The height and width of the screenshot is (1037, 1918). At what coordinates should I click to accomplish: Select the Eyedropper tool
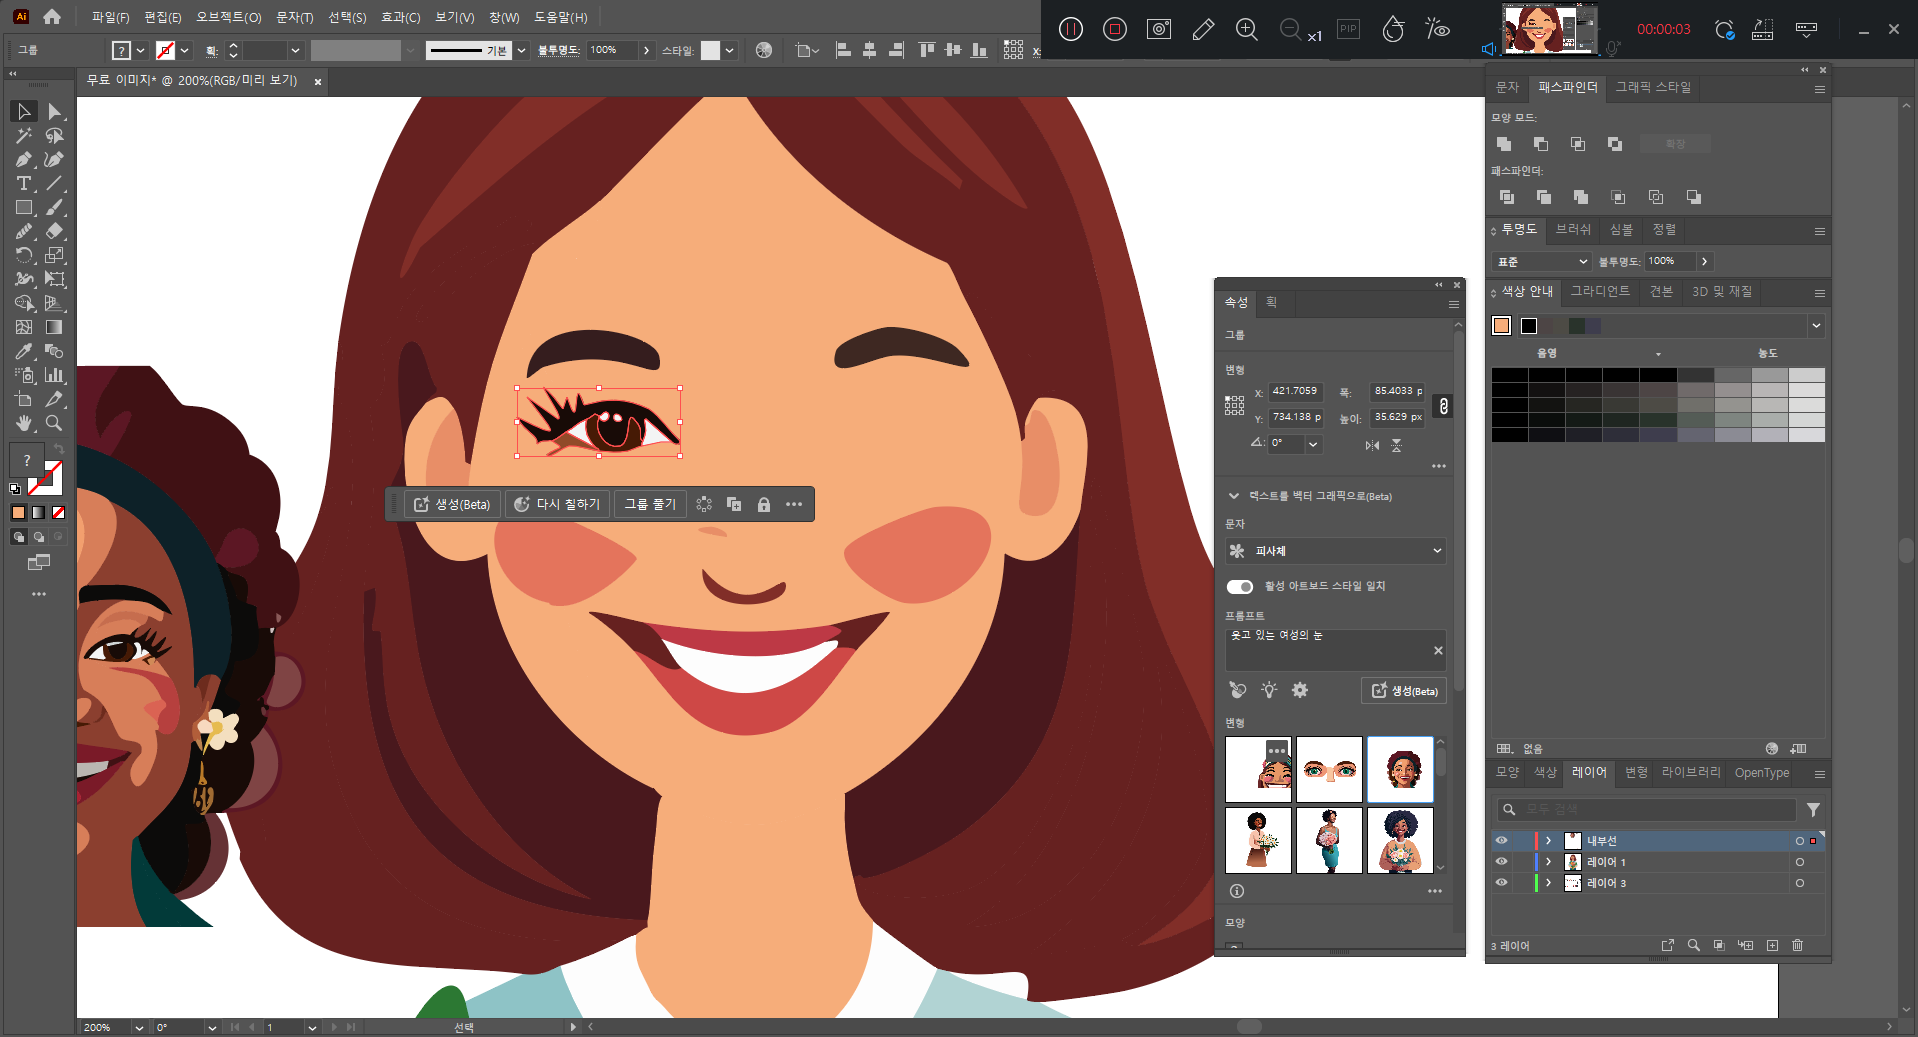click(x=24, y=351)
